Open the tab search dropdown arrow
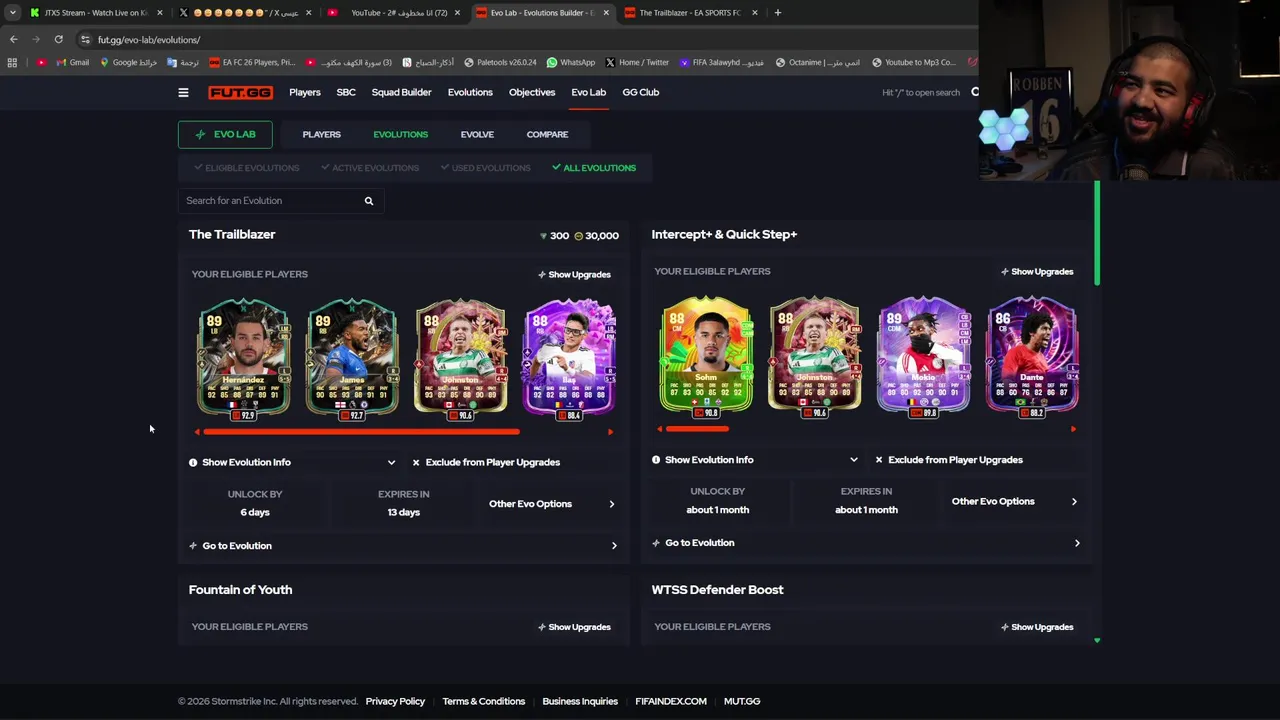 click(12, 13)
